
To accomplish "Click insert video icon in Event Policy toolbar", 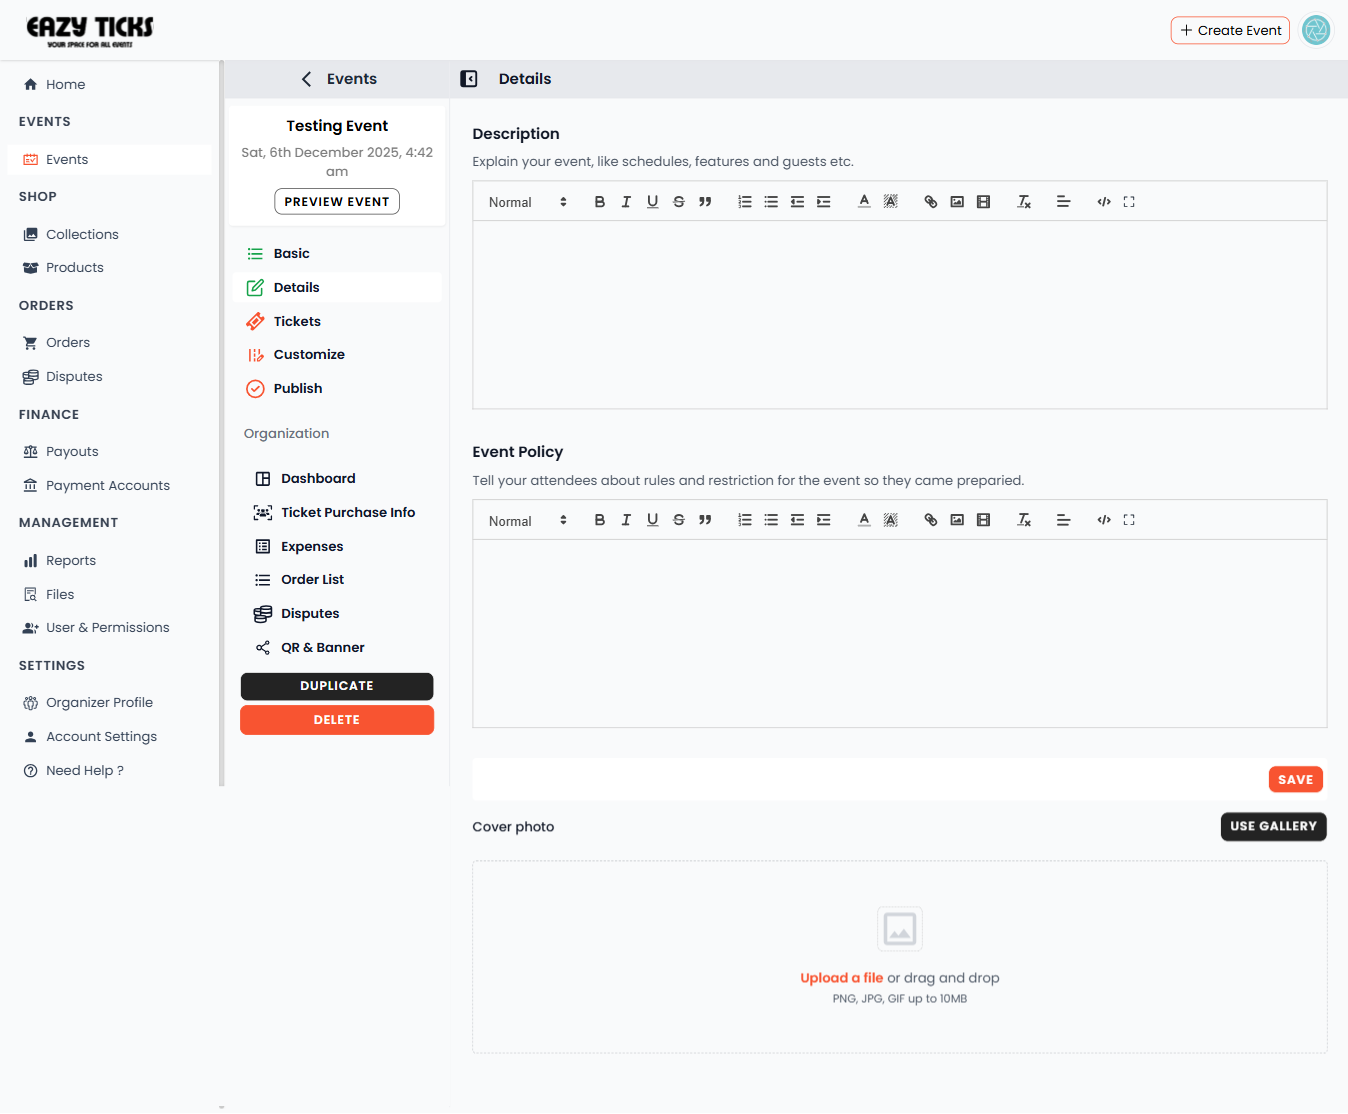I will coord(983,520).
